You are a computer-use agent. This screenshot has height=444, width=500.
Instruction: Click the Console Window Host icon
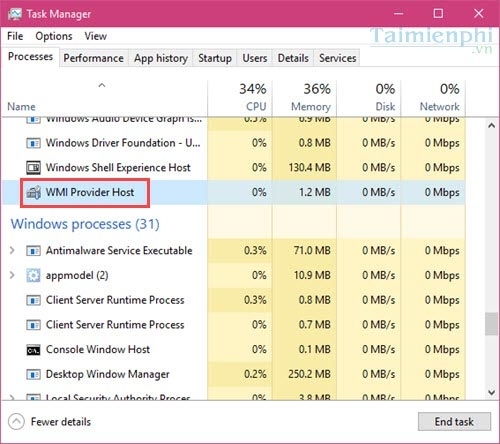tap(33, 350)
